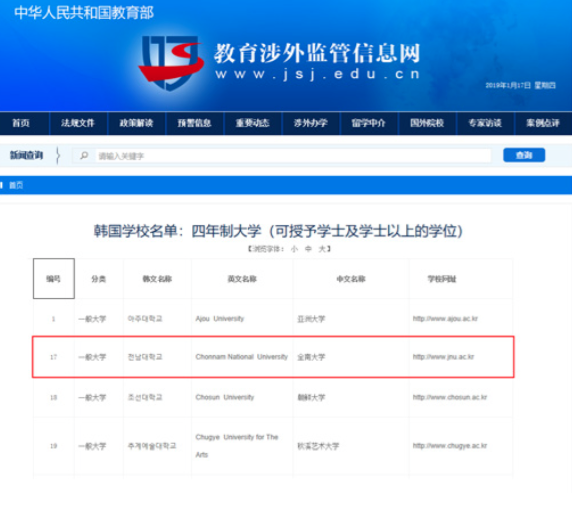Click row number 17 cell

[x=54, y=357]
